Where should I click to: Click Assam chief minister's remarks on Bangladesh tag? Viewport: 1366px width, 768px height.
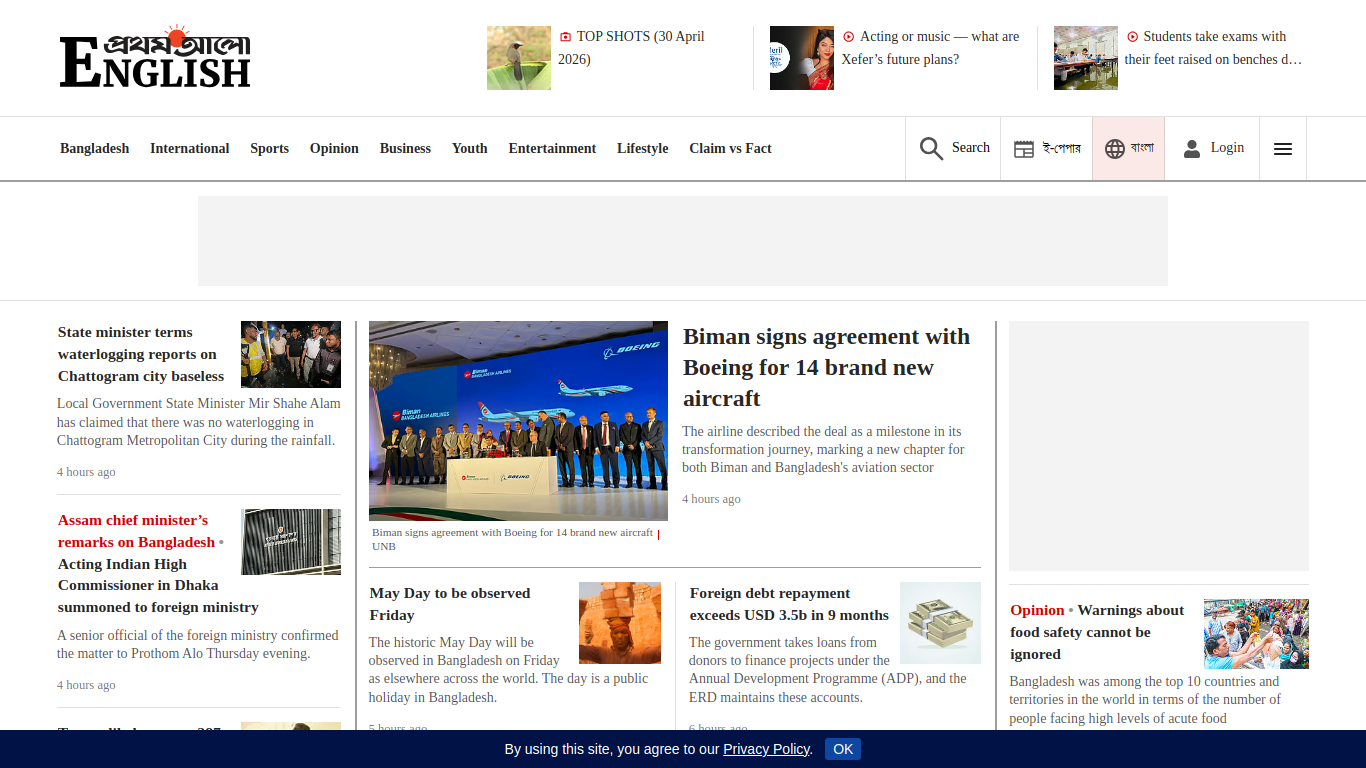pos(136,531)
